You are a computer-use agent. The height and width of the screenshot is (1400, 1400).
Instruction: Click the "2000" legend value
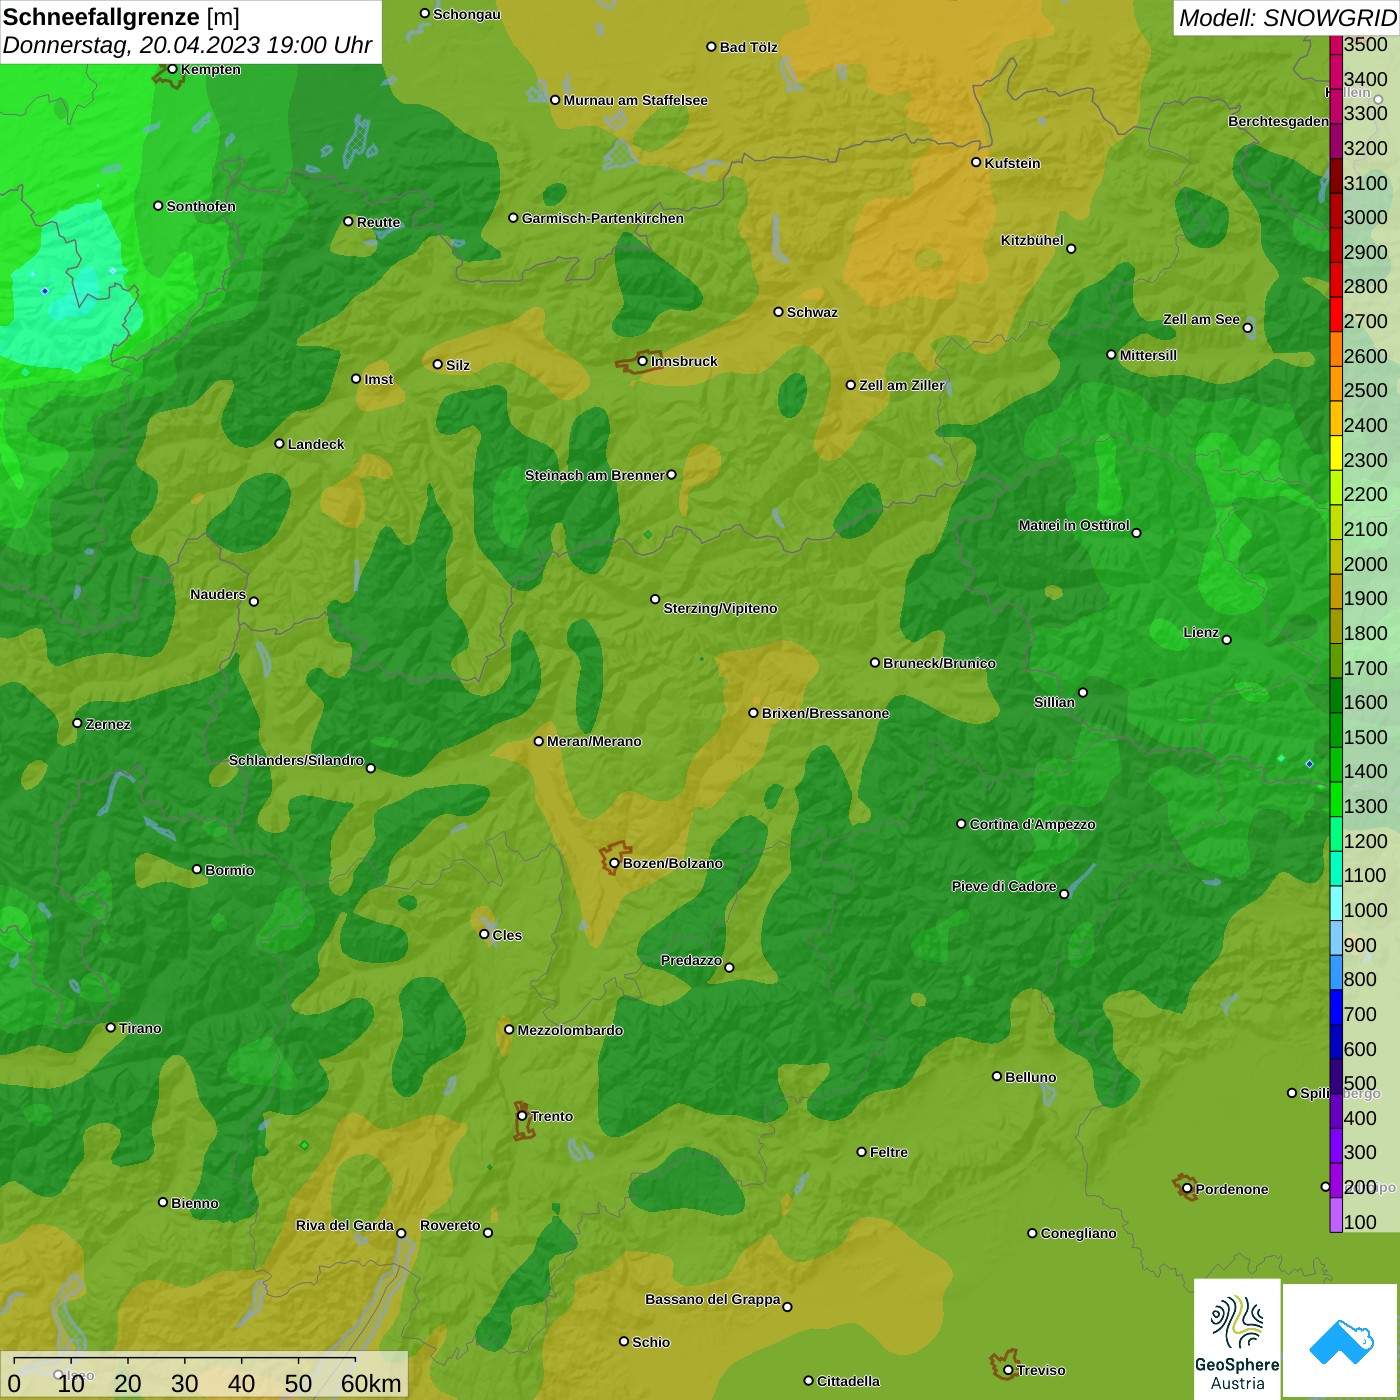tap(1365, 563)
